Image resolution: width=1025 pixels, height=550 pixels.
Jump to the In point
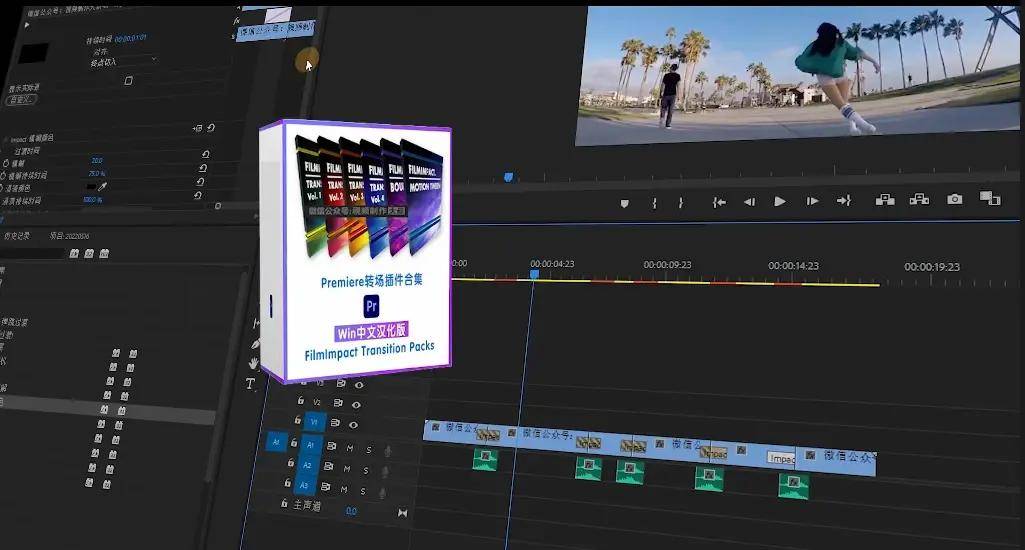[719, 202]
